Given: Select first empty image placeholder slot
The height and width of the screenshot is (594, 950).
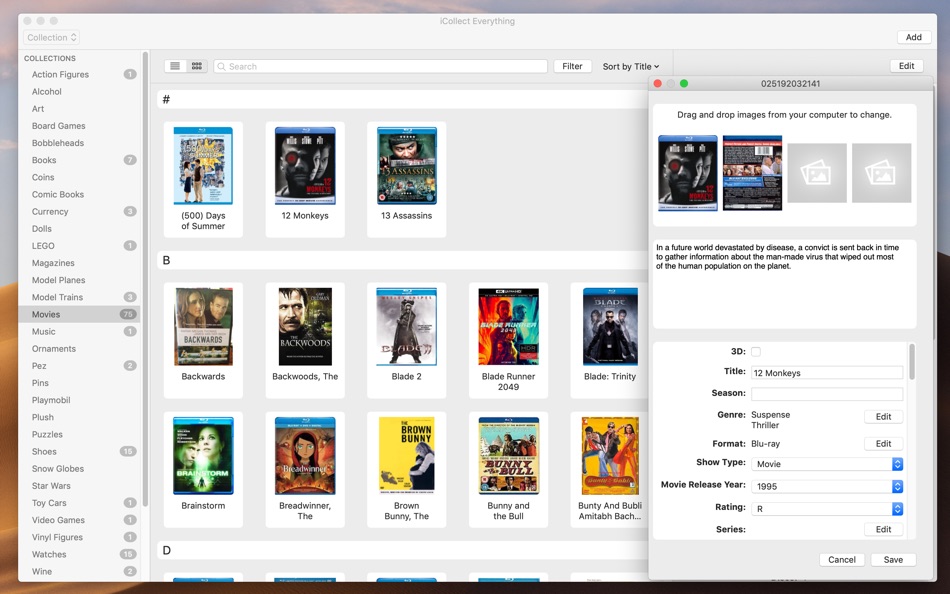Looking at the screenshot, I should (x=817, y=173).
